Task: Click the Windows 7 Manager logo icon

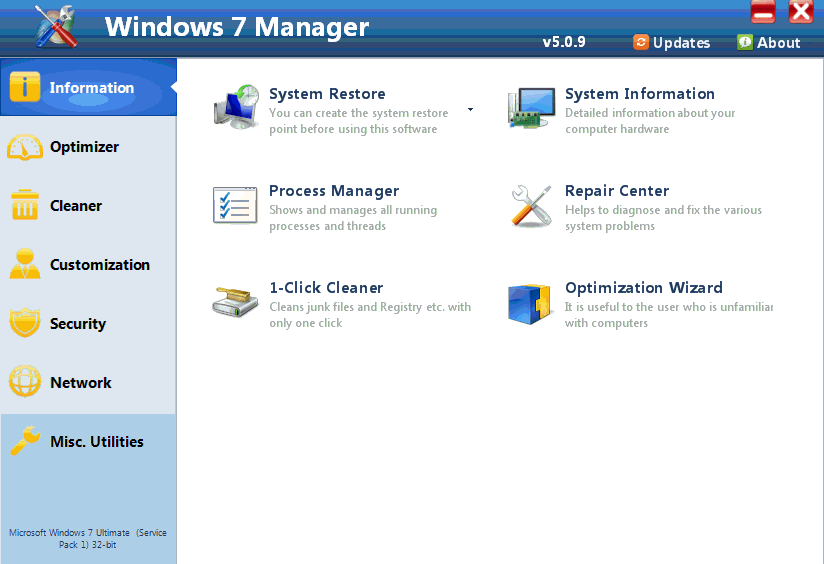Action: (54, 27)
